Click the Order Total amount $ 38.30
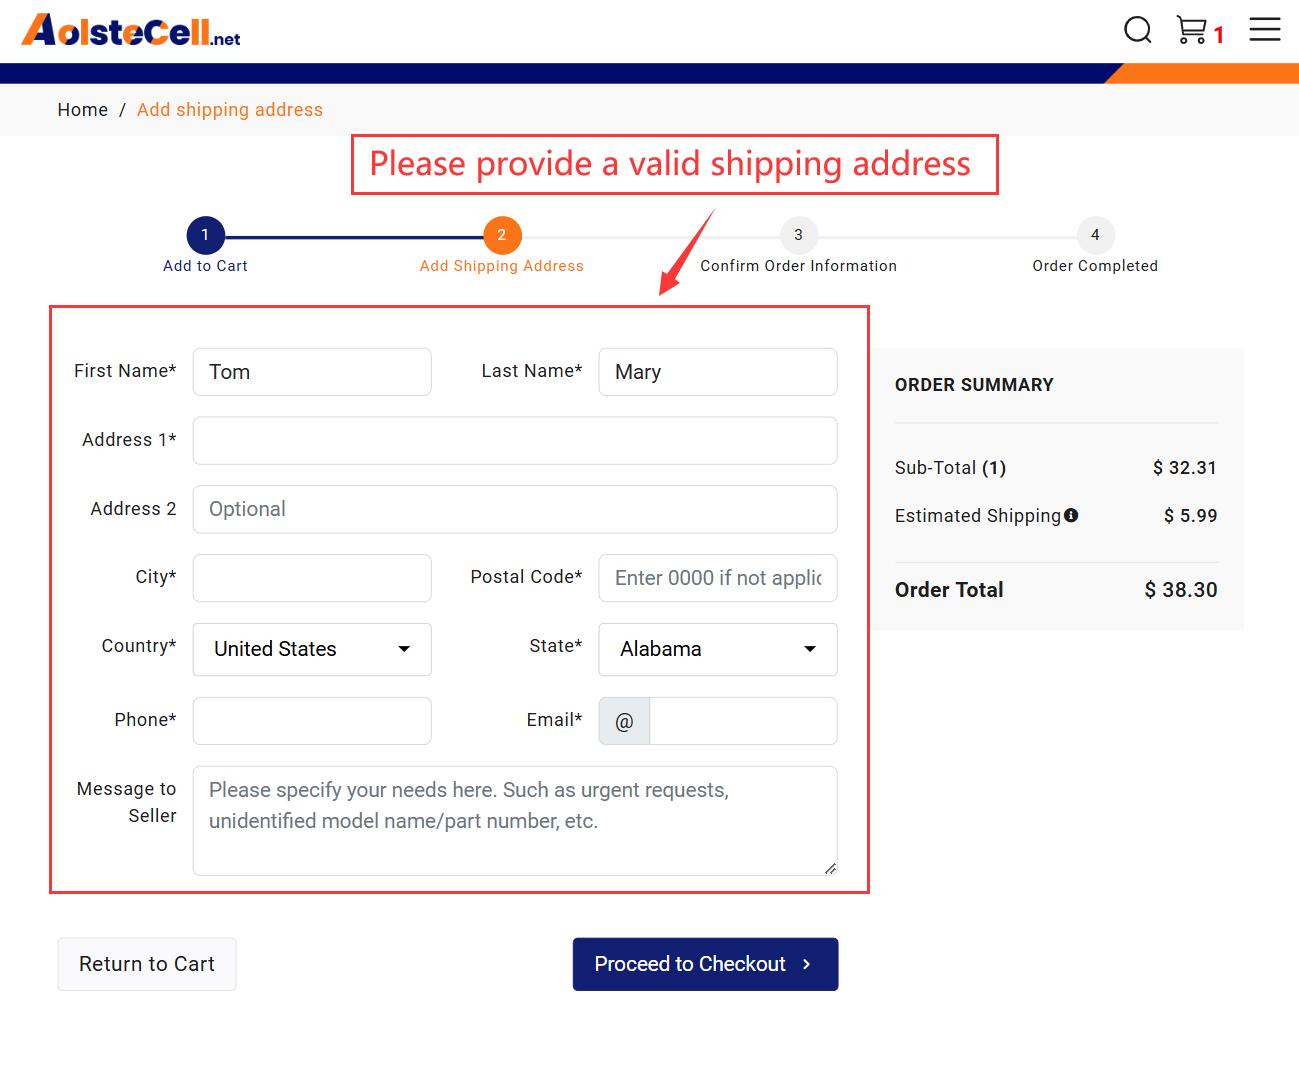 pyautogui.click(x=1181, y=590)
